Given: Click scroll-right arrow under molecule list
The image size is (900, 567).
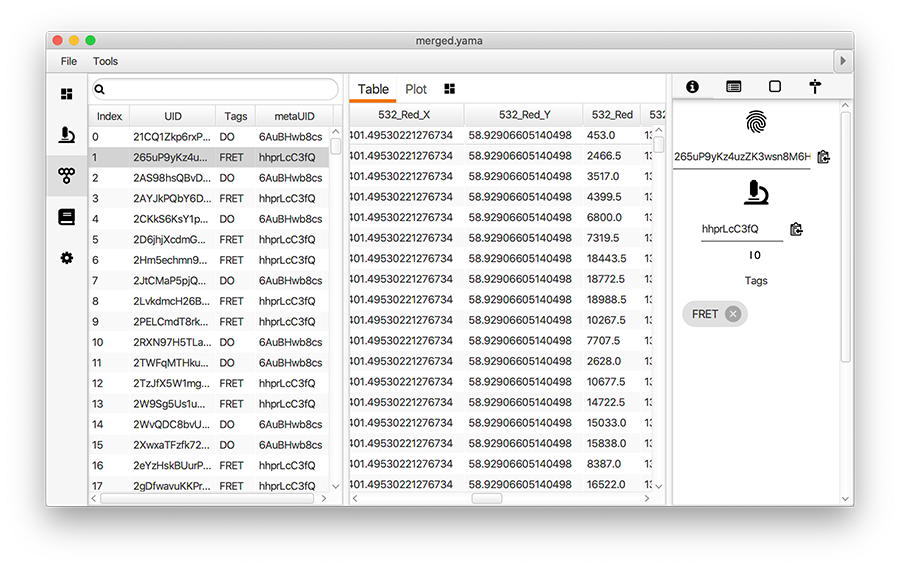Looking at the screenshot, I should coord(324,499).
